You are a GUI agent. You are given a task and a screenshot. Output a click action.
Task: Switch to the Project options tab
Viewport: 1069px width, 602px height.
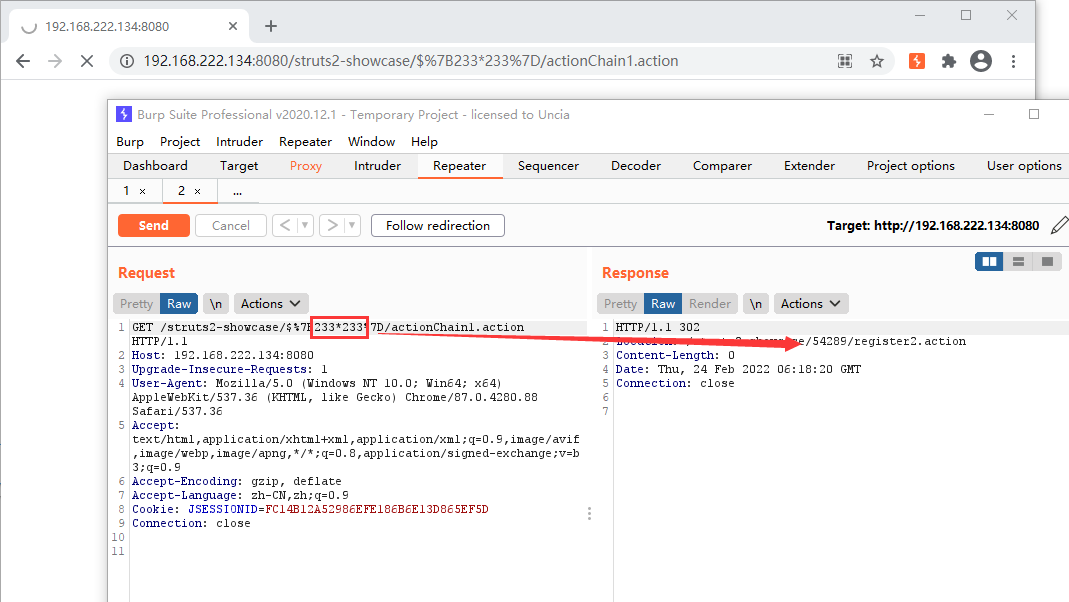pyautogui.click(x=911, y=166)
